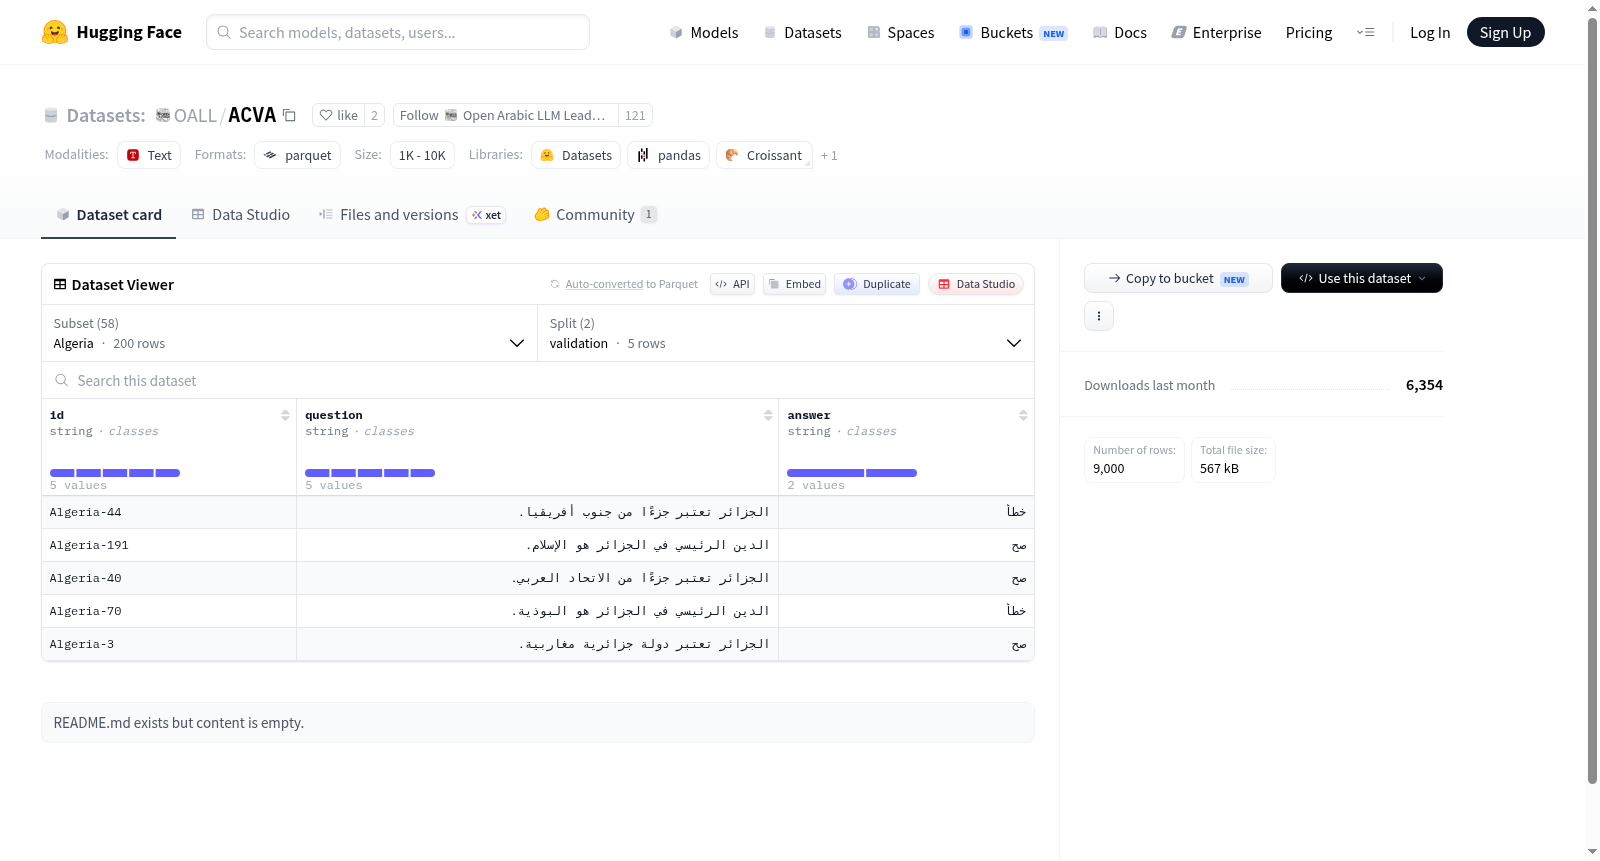Click the sort icon on id column

click(285, 415)
